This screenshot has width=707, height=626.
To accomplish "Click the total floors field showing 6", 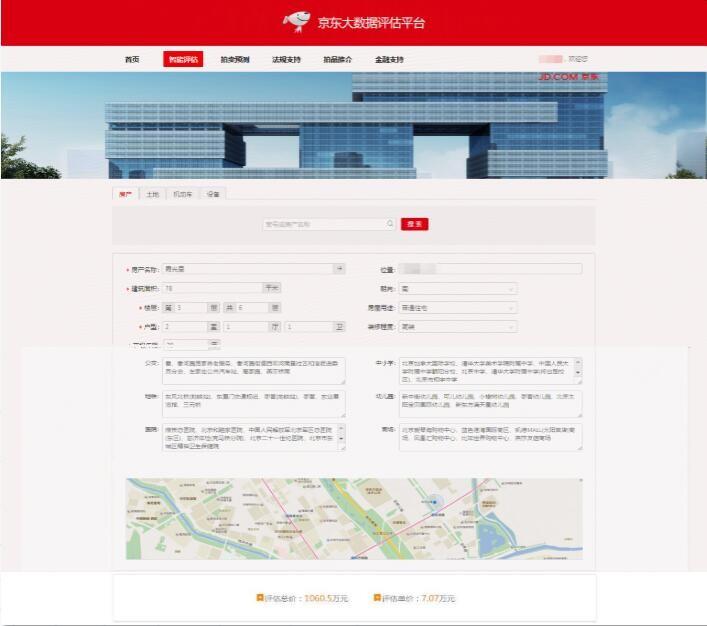I will click(x=252, y=308).
